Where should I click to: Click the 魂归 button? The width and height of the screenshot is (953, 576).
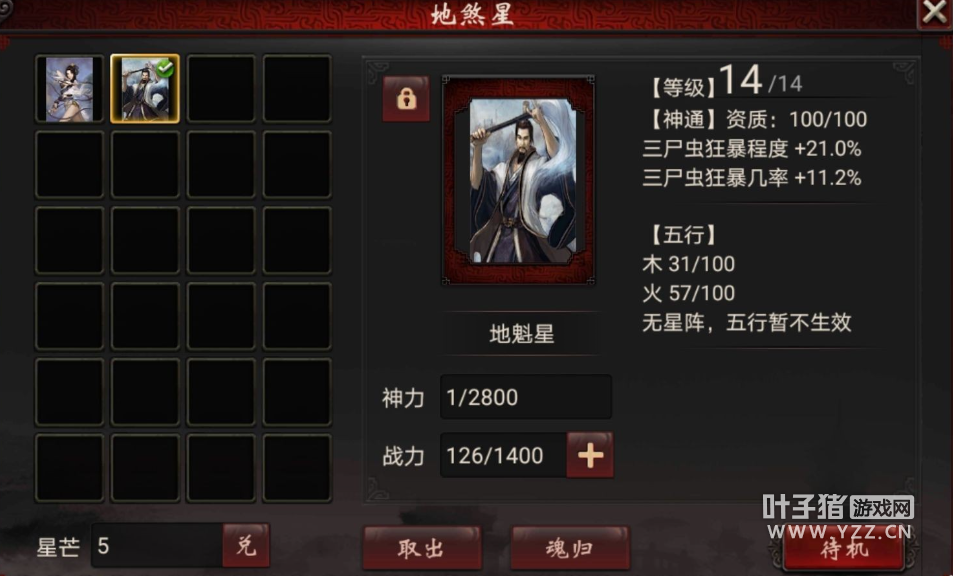(569, 548)
